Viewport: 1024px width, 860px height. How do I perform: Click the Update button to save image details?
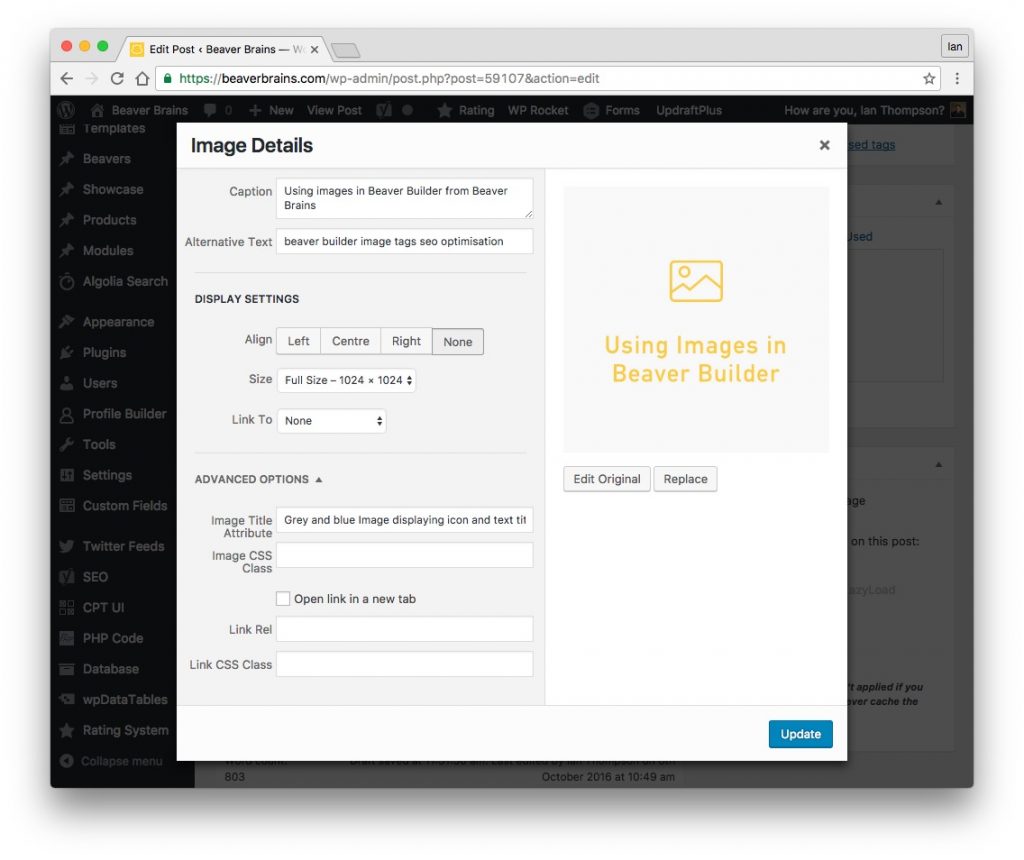(x=800, y=733)
